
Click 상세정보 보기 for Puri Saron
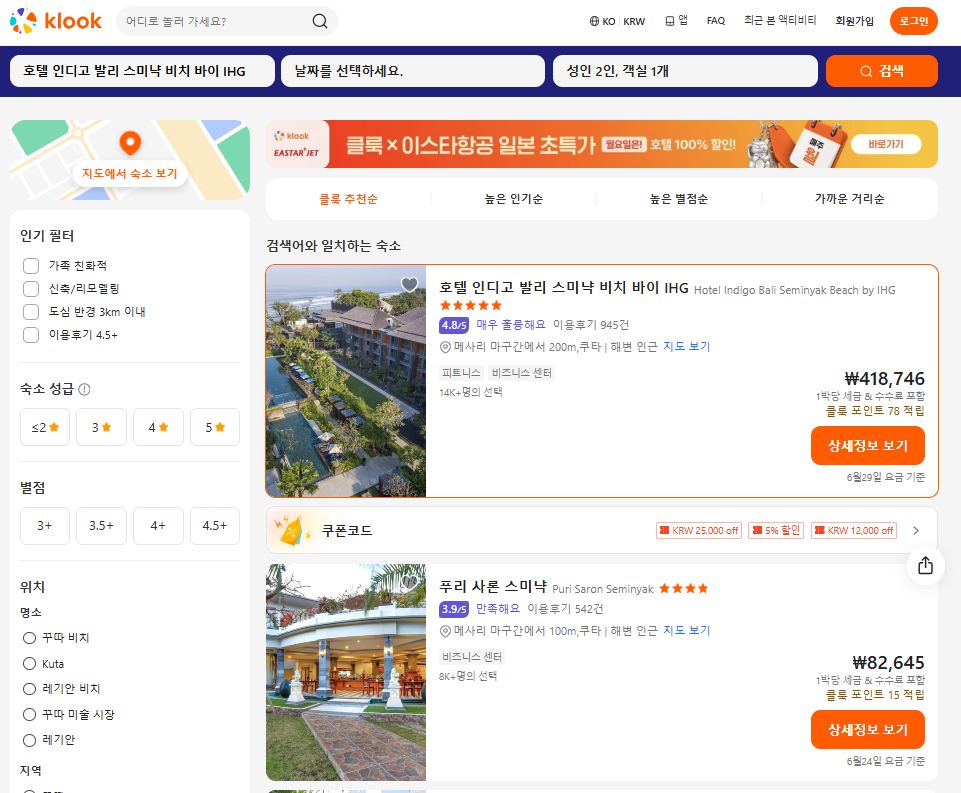coord(868,729)
